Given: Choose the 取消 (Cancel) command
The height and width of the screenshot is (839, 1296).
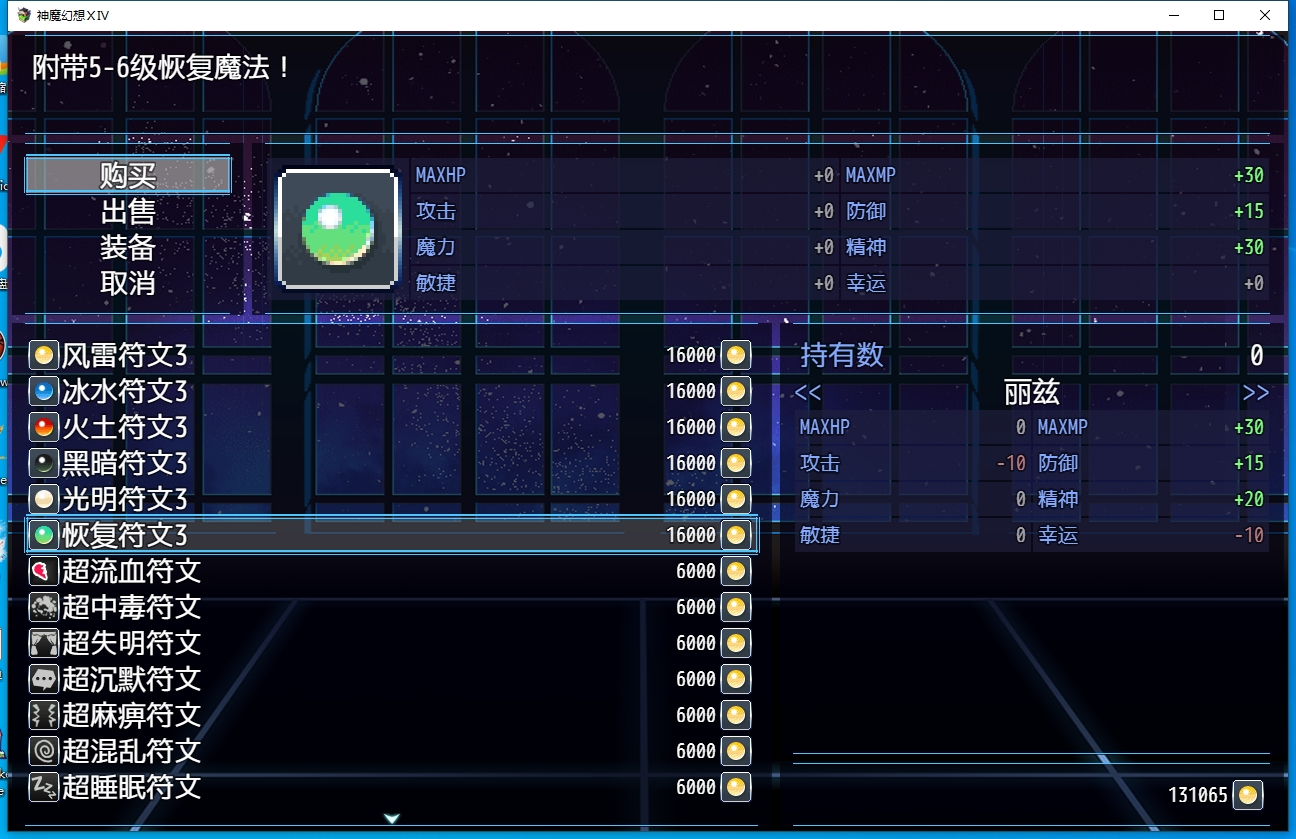Looking at the screenshot, I should pyautogui.click(x=128, y=283).
